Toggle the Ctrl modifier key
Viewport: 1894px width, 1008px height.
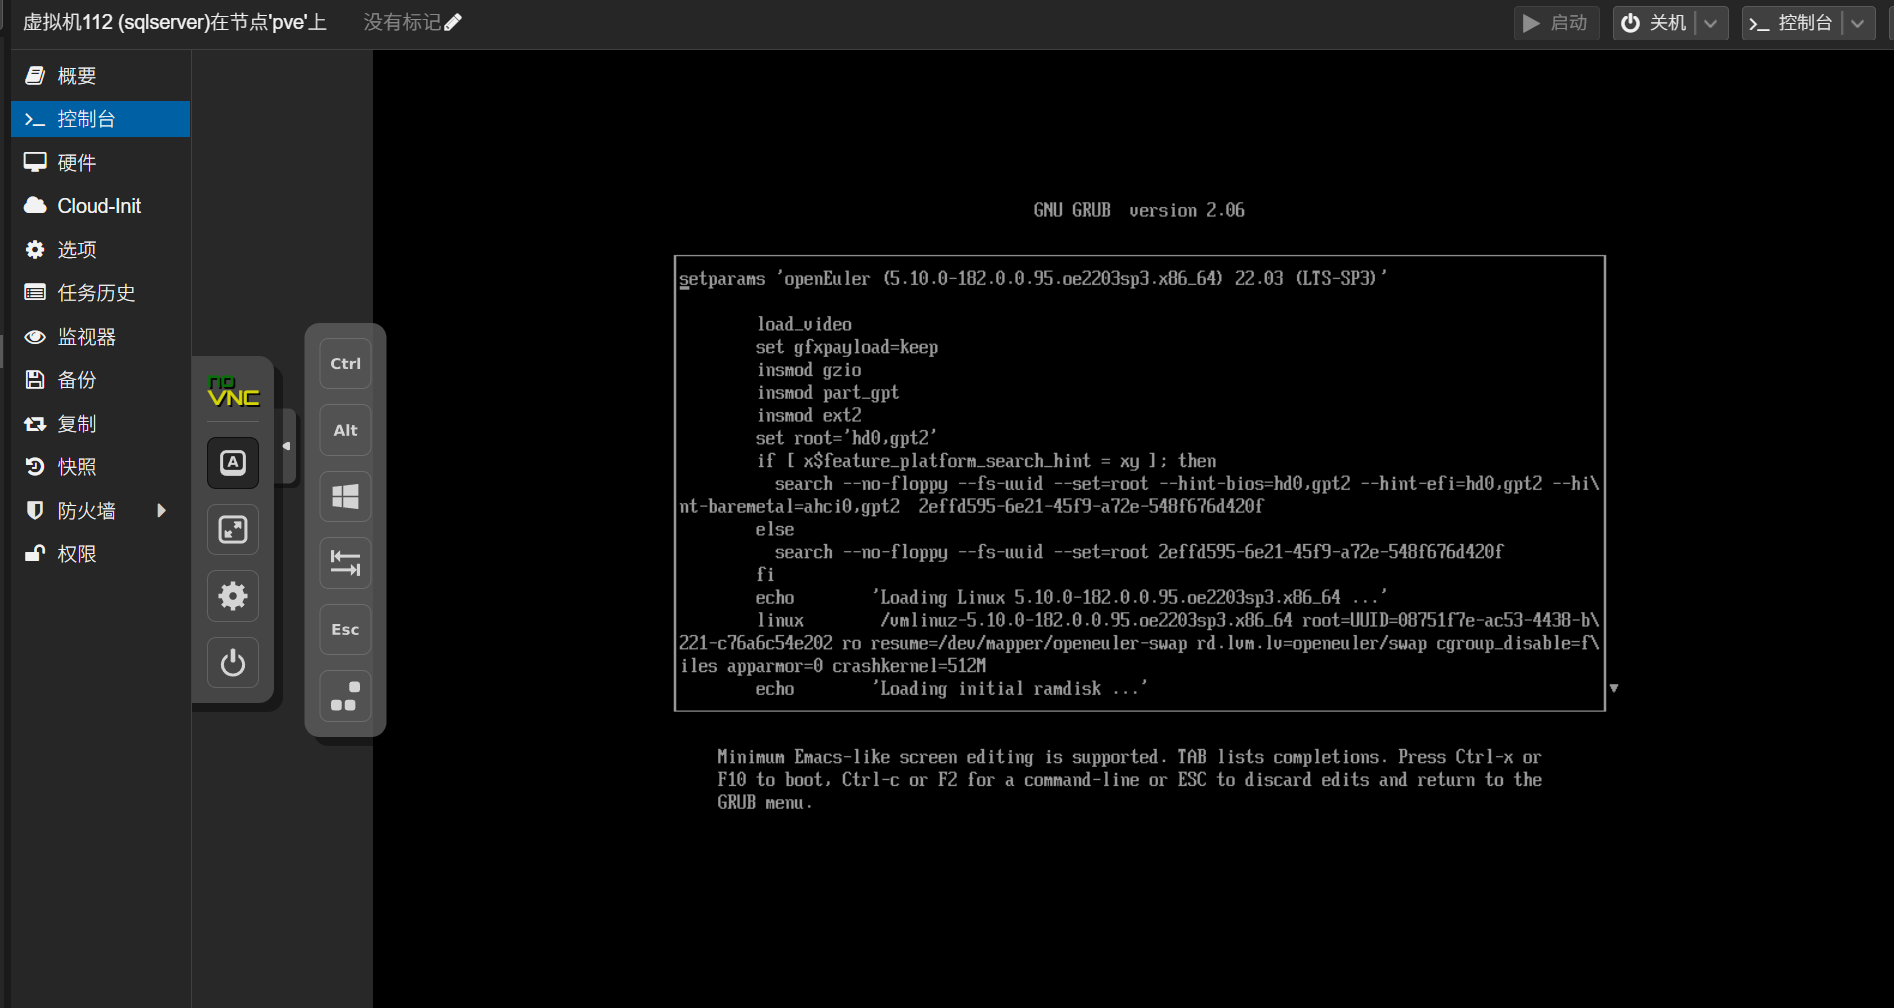pyautogui.click(x=345, y=364)
